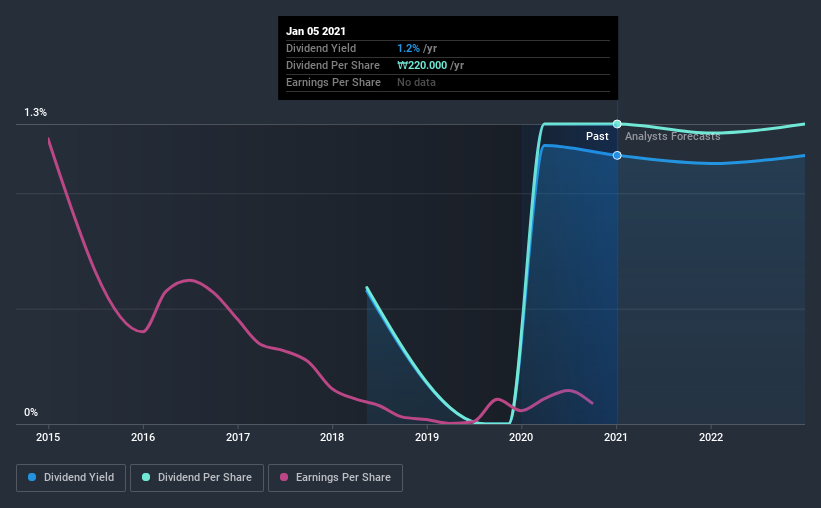Click the blue Dividend Yield data point marker
821x508 pixels.
617,155
